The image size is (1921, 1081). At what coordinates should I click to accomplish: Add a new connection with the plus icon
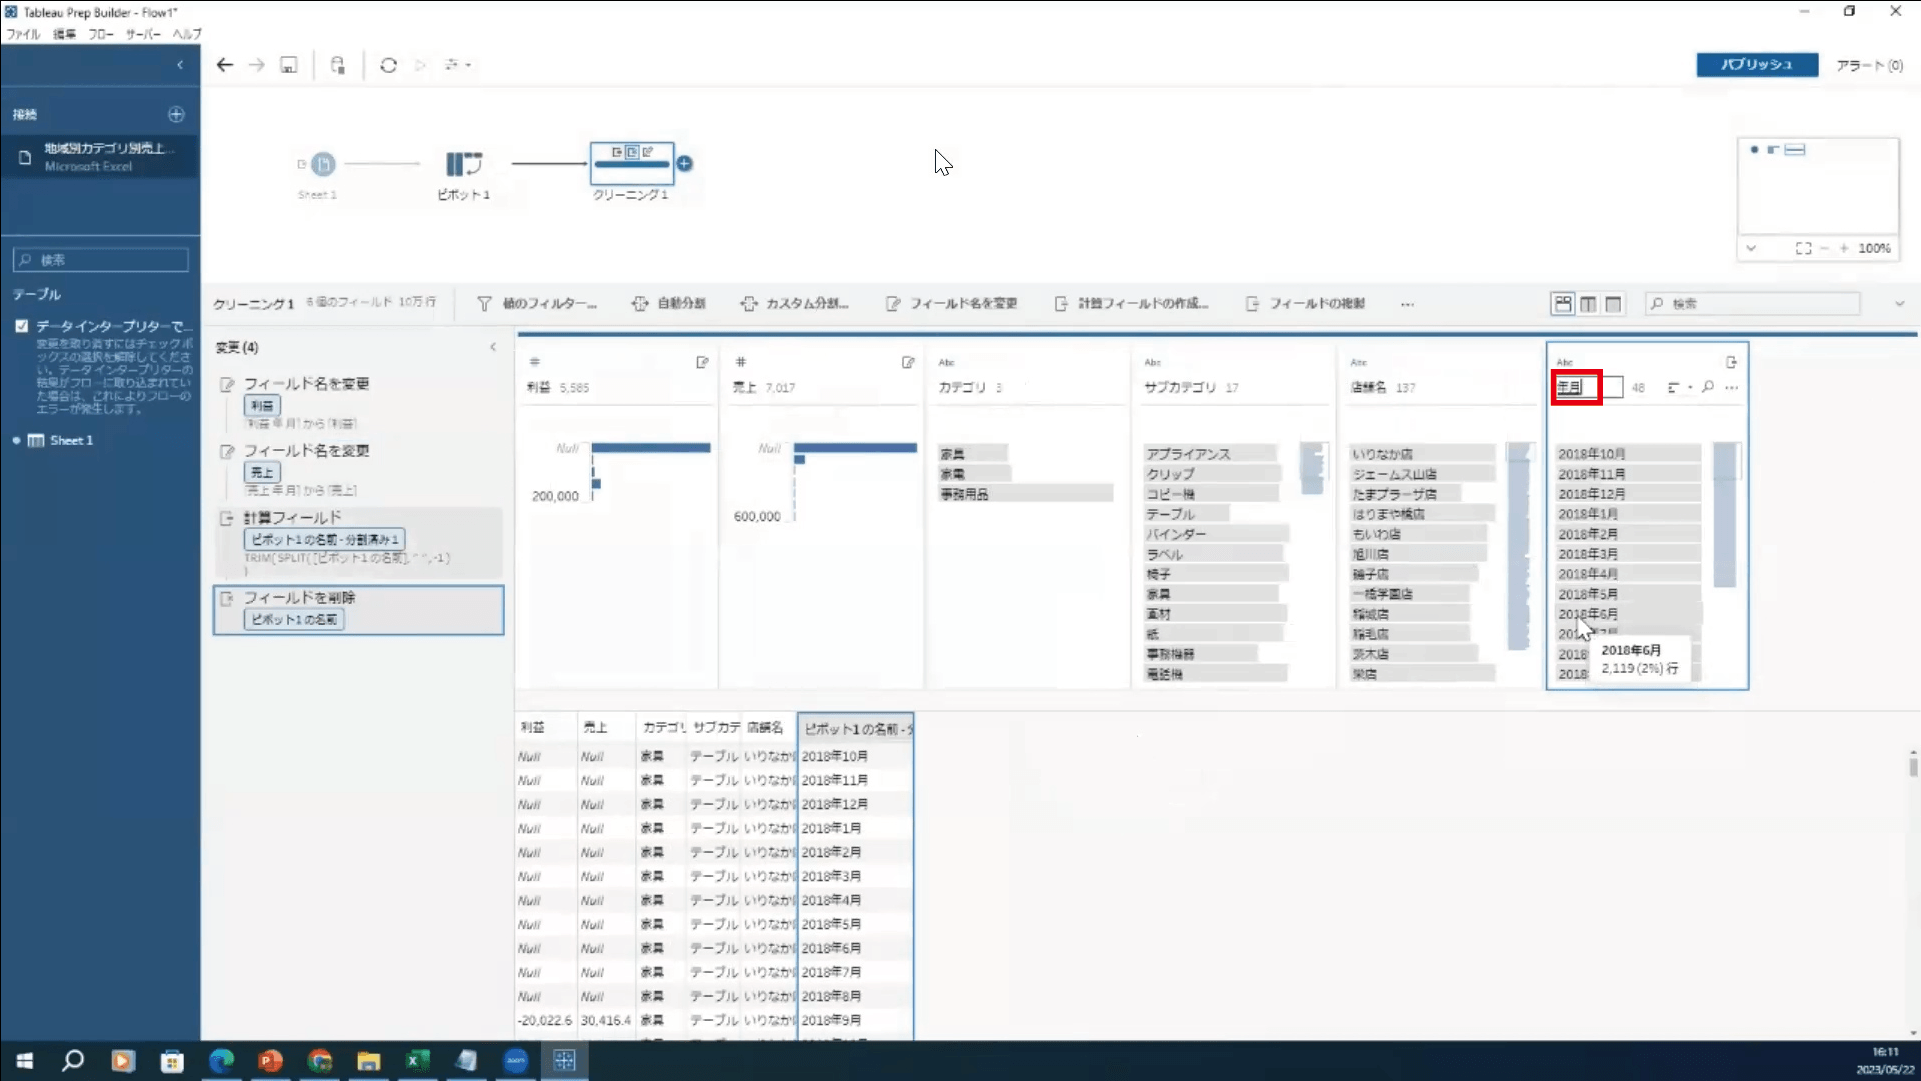coord(176,114)
